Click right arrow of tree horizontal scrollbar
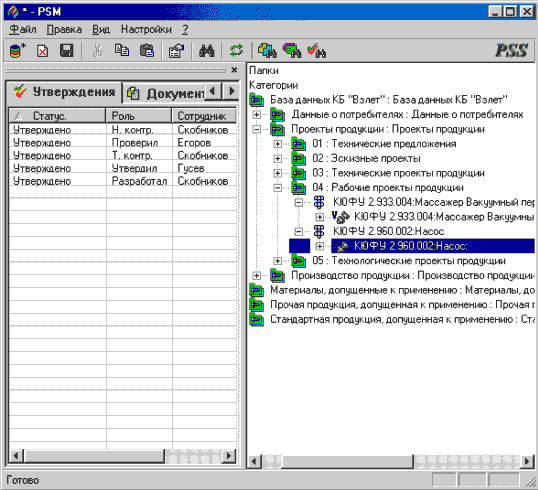Screen dimensions: 538x490 [x=528, y=462]
